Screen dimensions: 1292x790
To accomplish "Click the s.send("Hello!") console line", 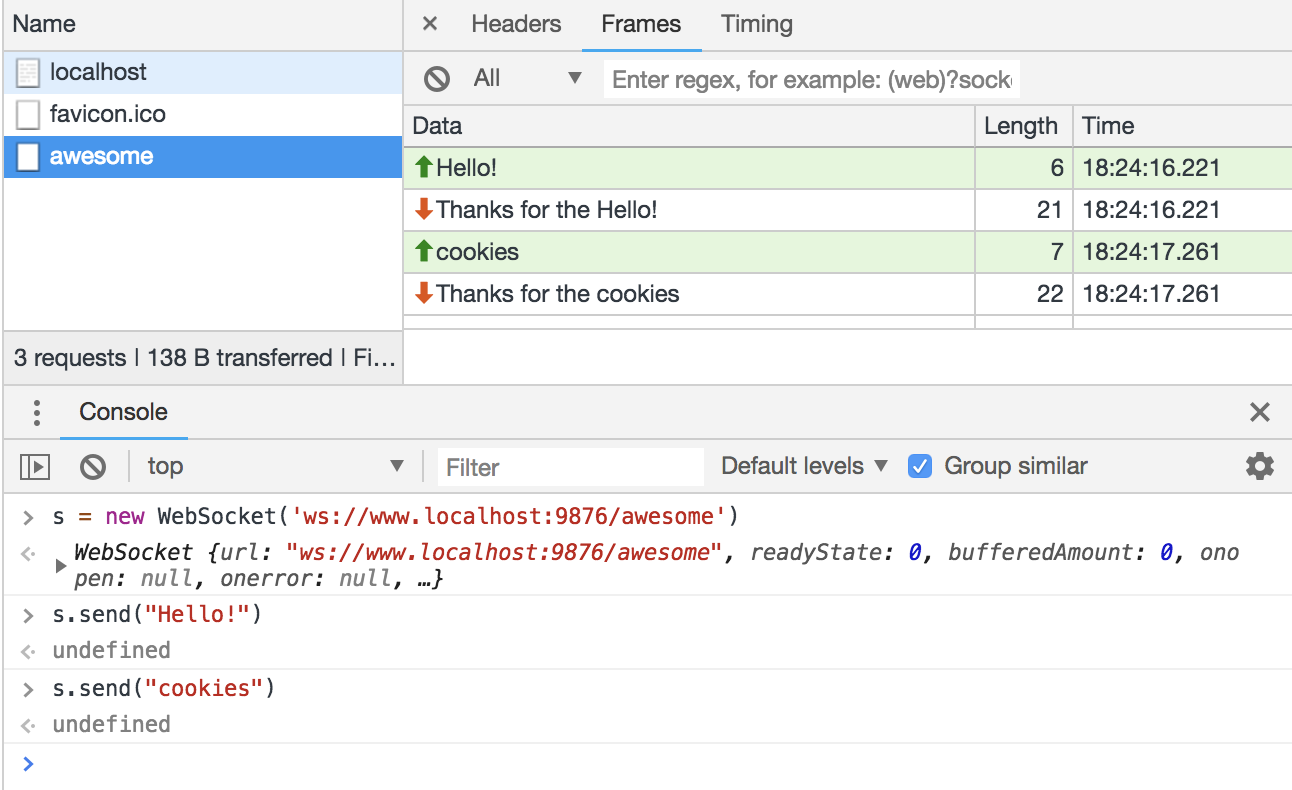I will pos(157,614).
